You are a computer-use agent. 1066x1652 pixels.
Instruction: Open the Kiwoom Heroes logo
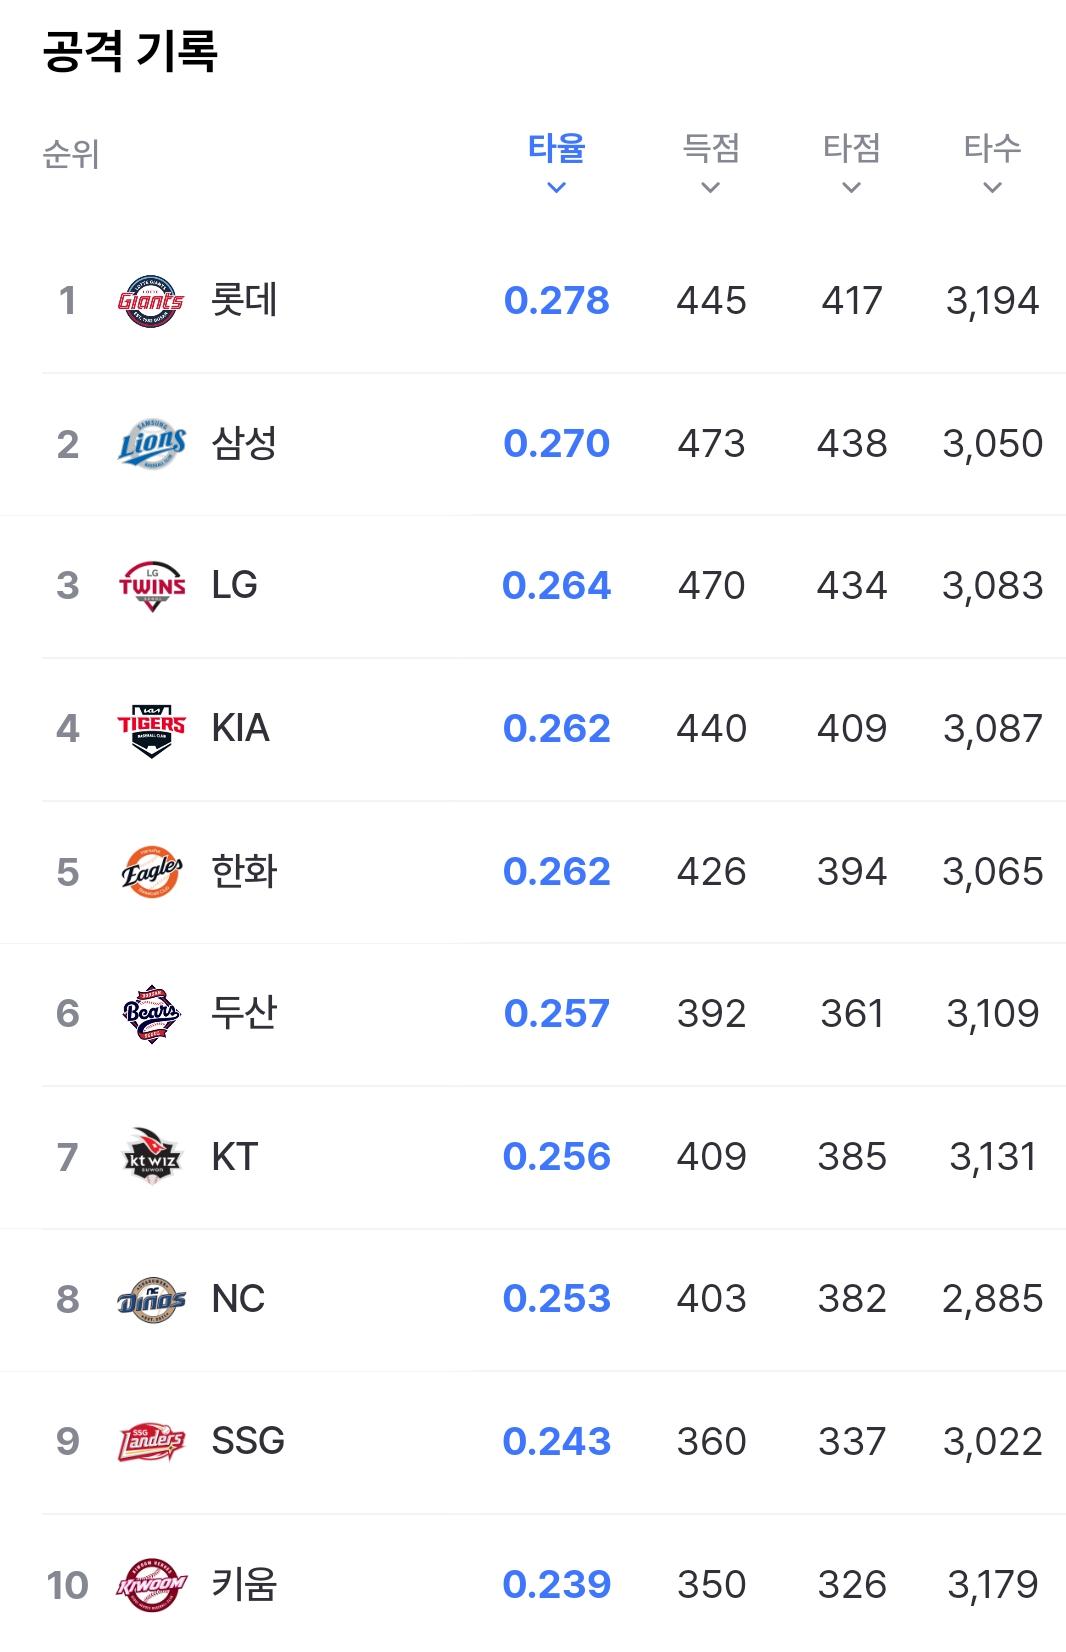coord(152,1585)
